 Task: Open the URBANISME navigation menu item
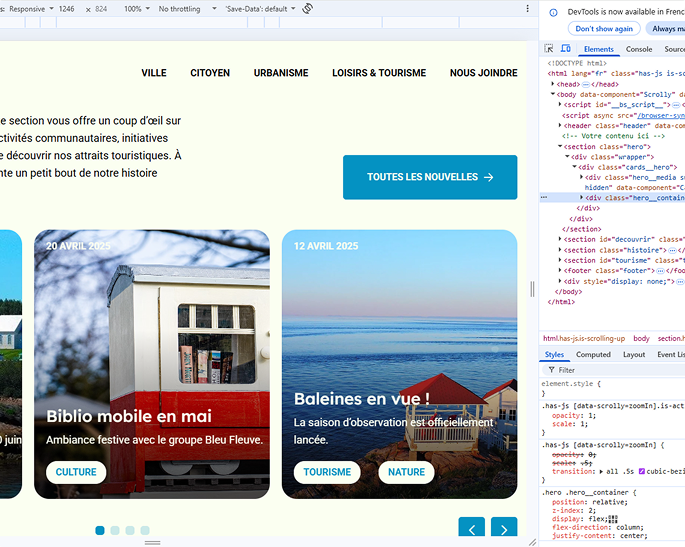281,73
